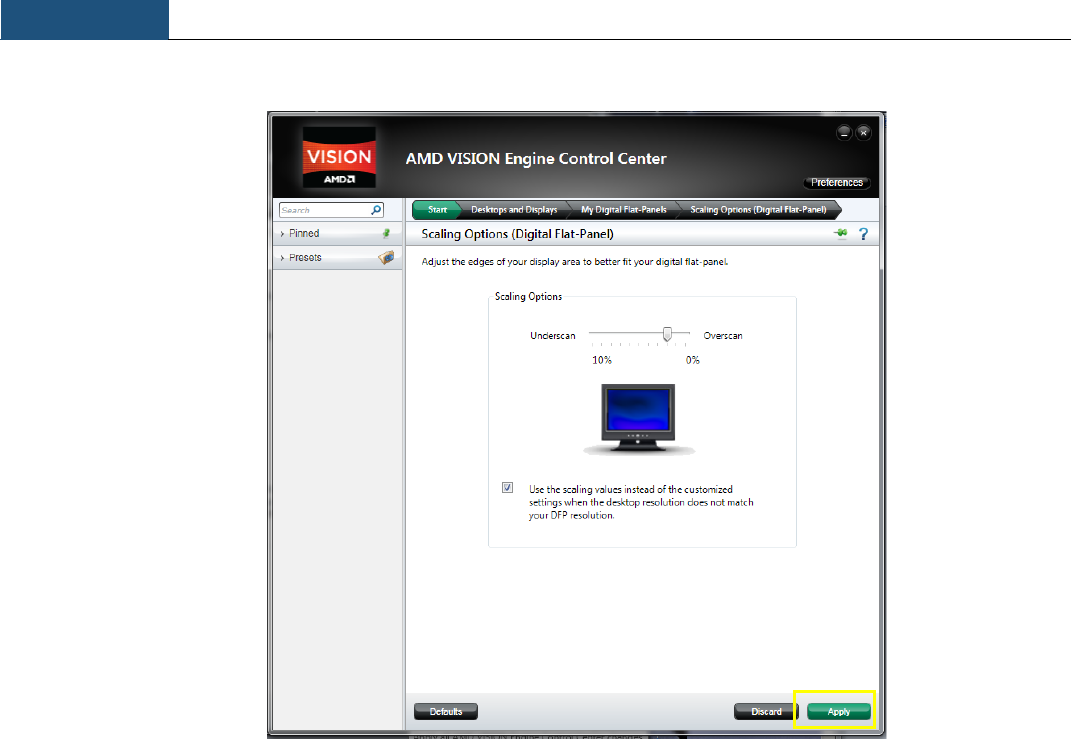Screen dimensions: 1071x745
Task: Click the search magnifier icon
Action: tap(376, 210)
